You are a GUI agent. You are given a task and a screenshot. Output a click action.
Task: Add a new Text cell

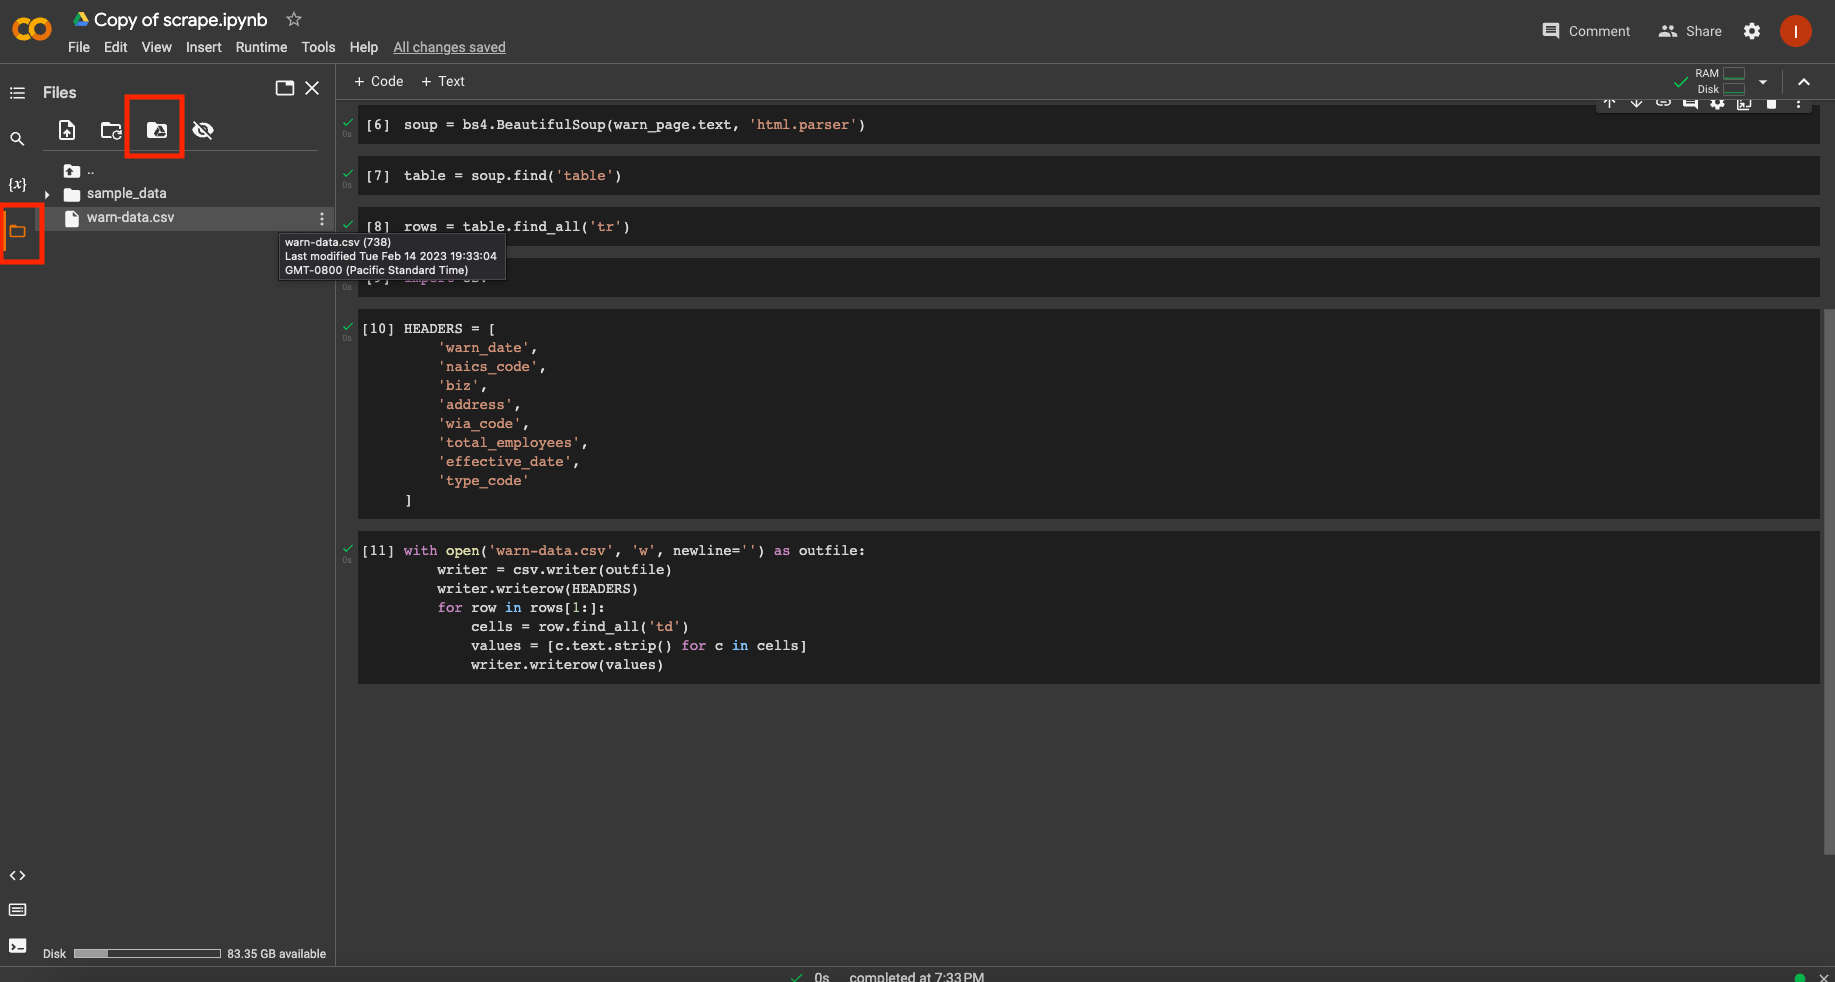pyautogui.click(x=443, y=81)
